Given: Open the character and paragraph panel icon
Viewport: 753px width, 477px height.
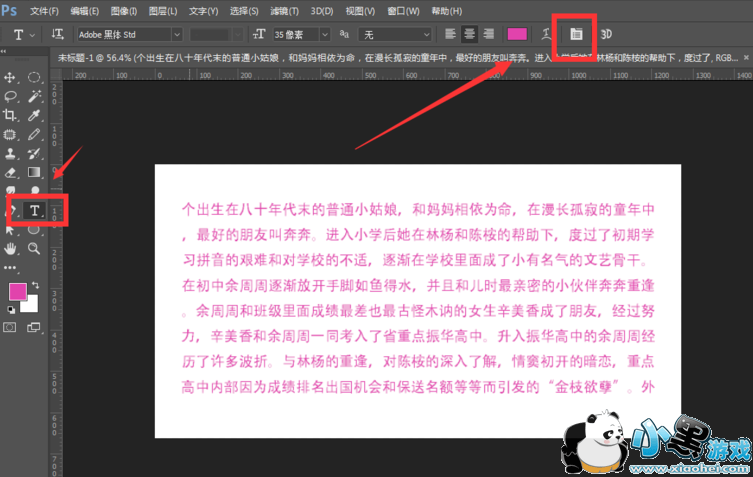Looking at the screenshot, I should tap(576, 34).
